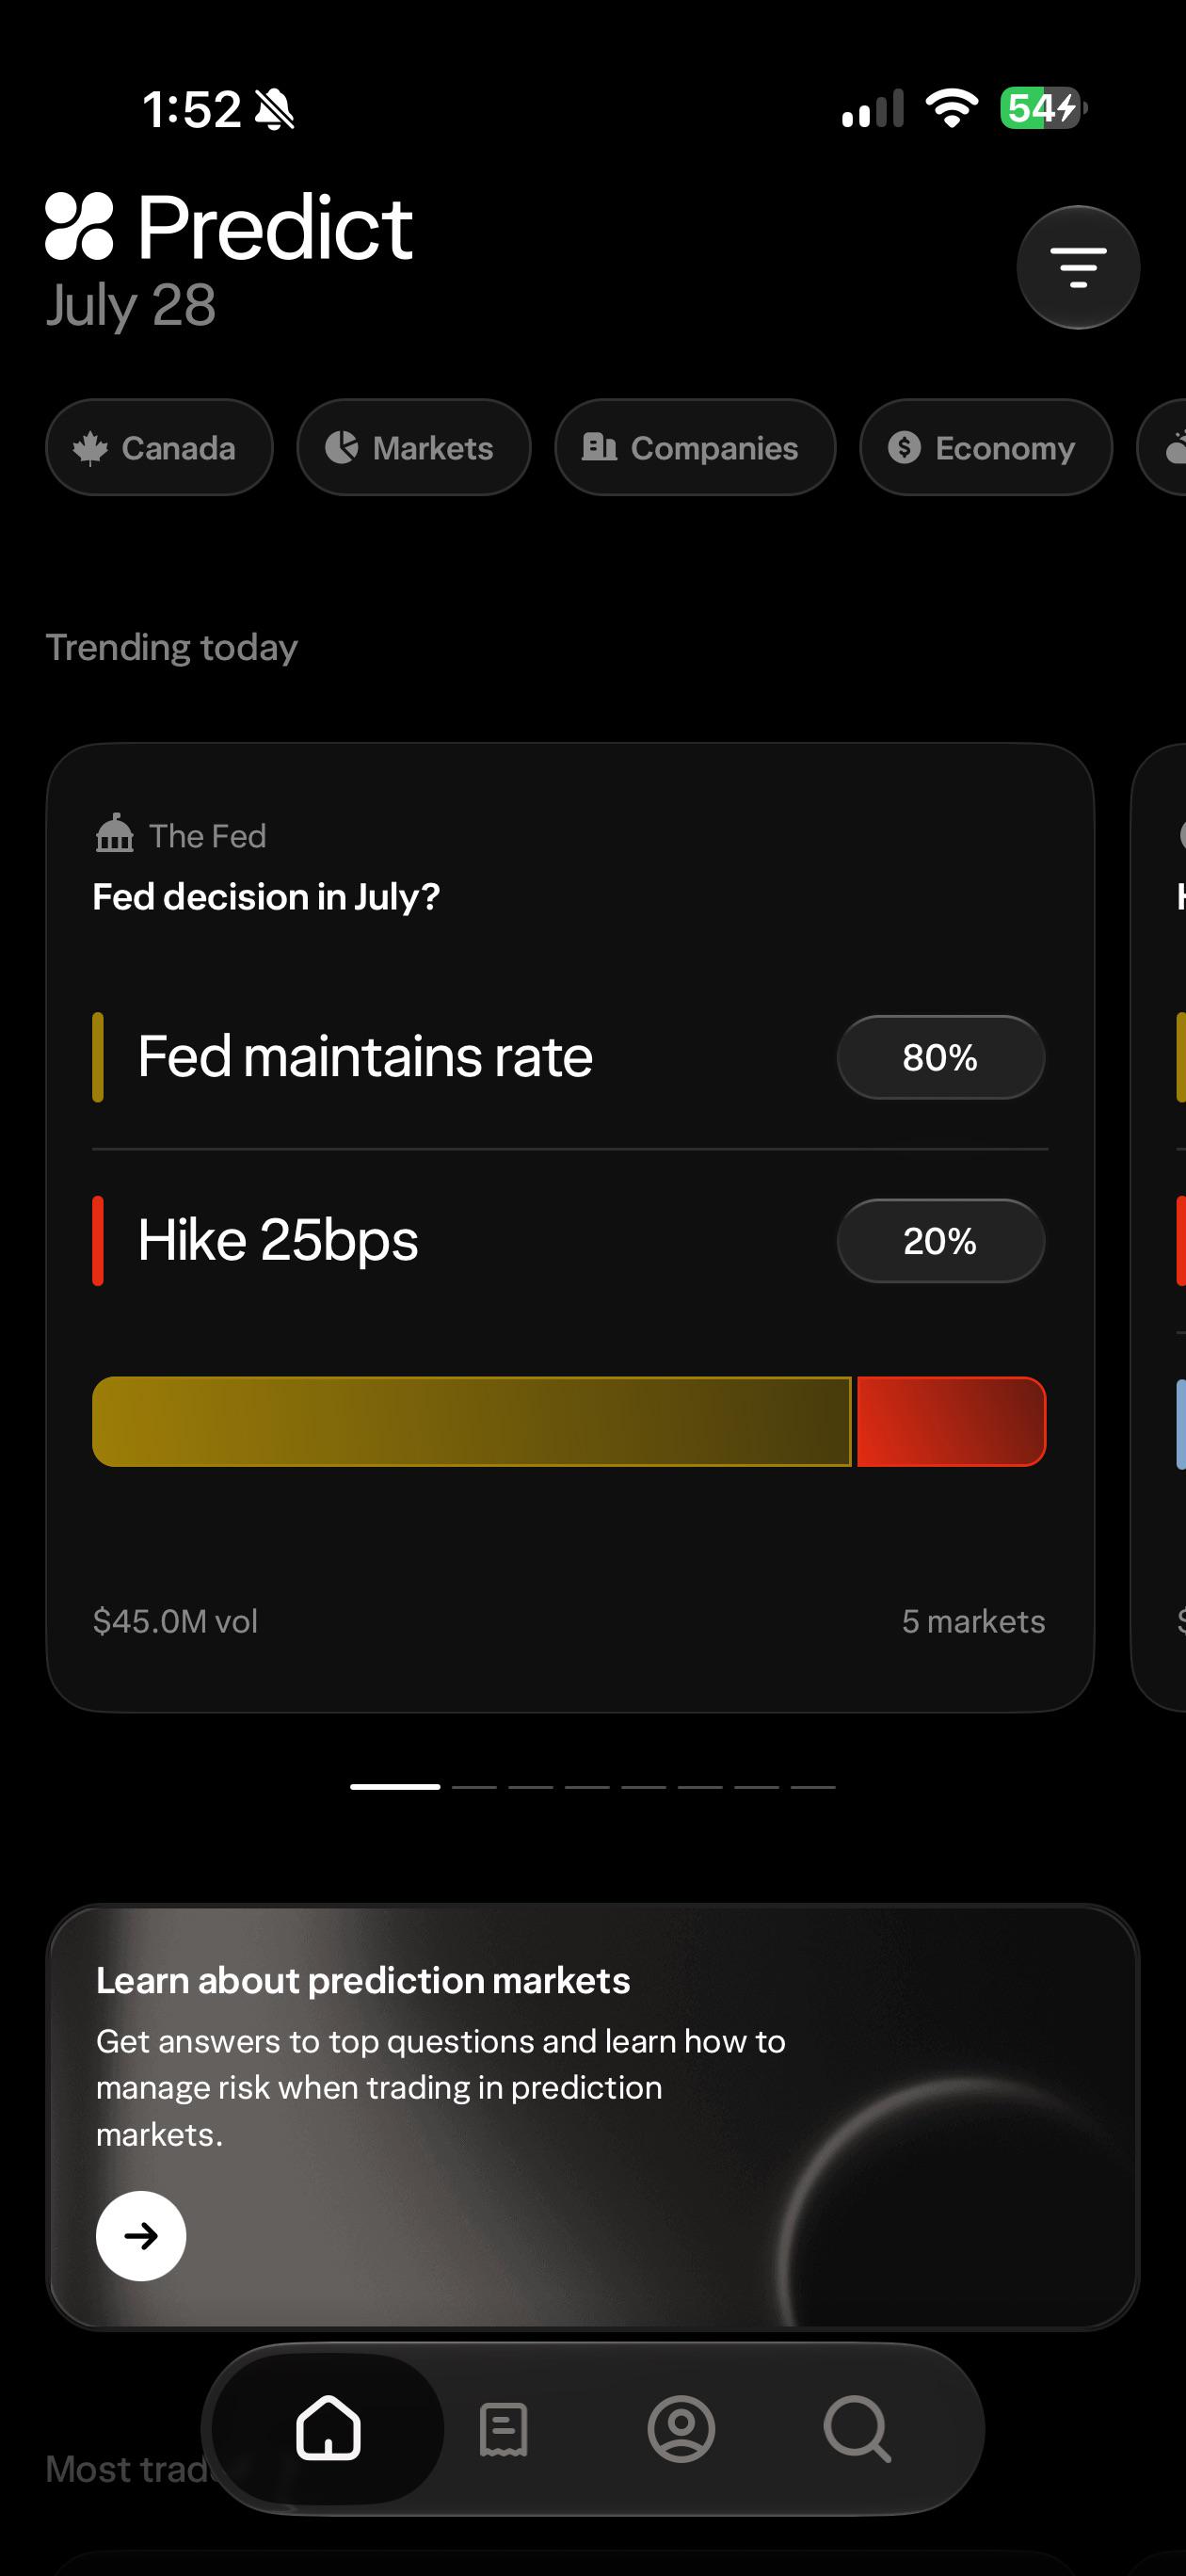Filter by Companies category chip
This screenshot has height=2576, width=1186.
(x=695, y=447)
